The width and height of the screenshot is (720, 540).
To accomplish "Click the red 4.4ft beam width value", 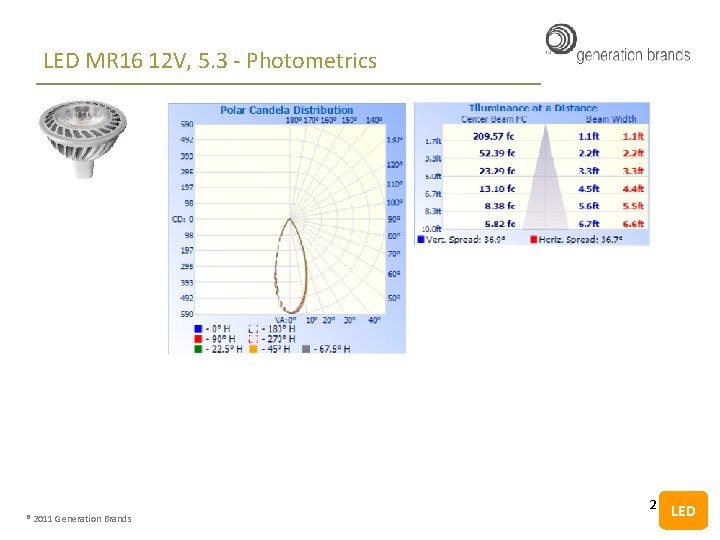I will pyautogui.click(x=633, y=189).
